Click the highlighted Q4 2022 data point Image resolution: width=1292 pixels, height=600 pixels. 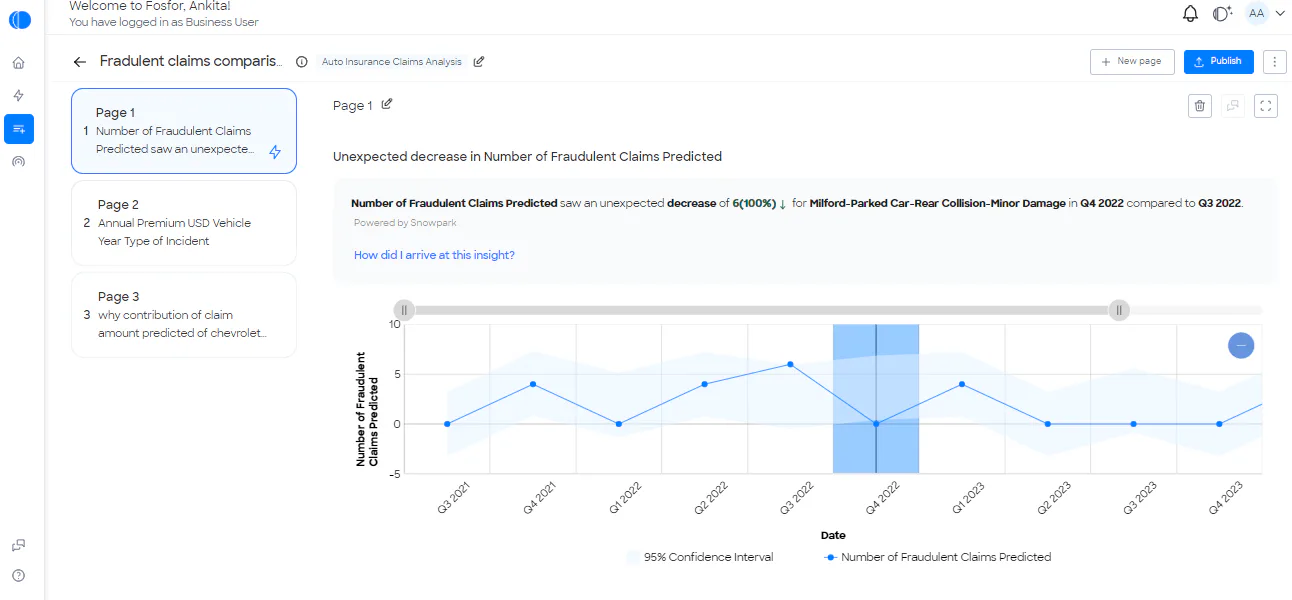tap(876, 424)
